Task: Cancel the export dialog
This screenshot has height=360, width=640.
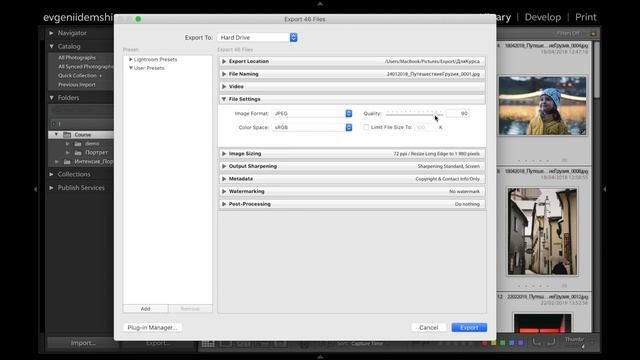Action: [x=429, y=327]
